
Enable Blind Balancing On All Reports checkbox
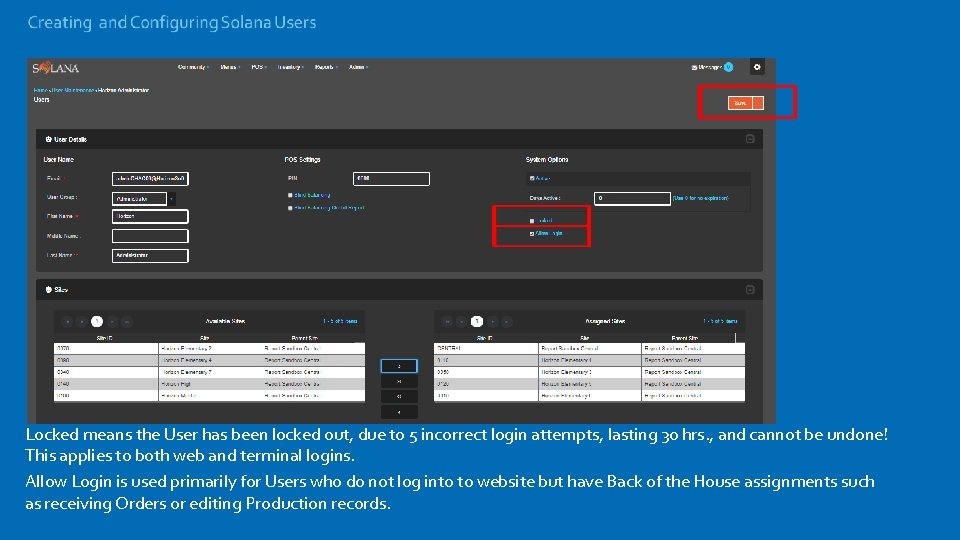click(290, 208)
